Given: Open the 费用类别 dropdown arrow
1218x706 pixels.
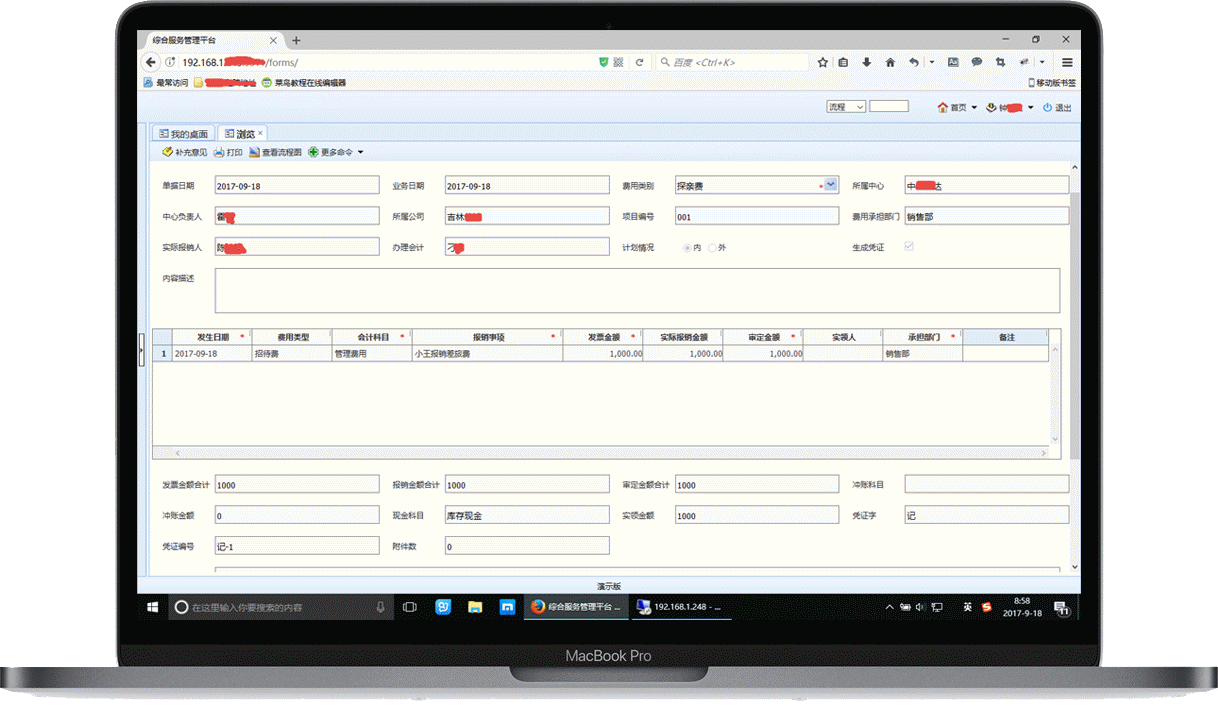Looking at the screenshot, I should coord(831,185).
